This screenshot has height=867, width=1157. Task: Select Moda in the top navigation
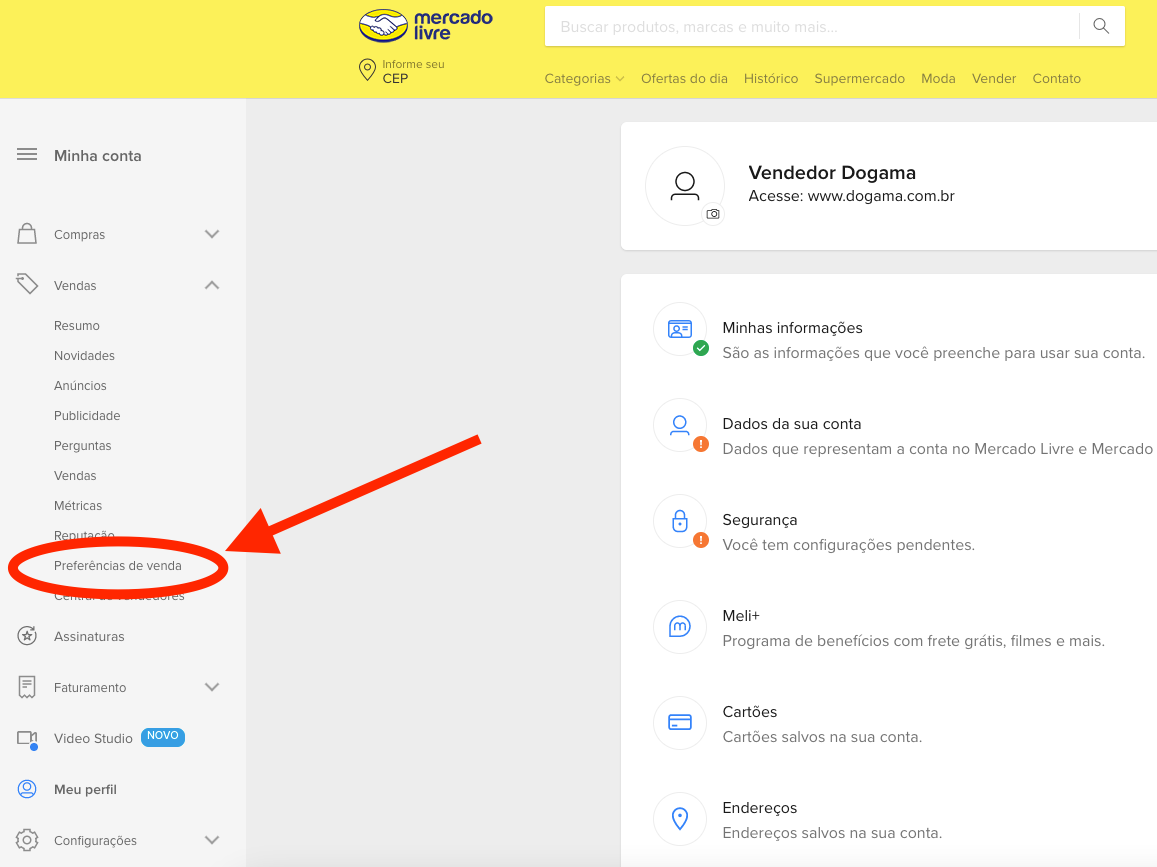(938, 78)
